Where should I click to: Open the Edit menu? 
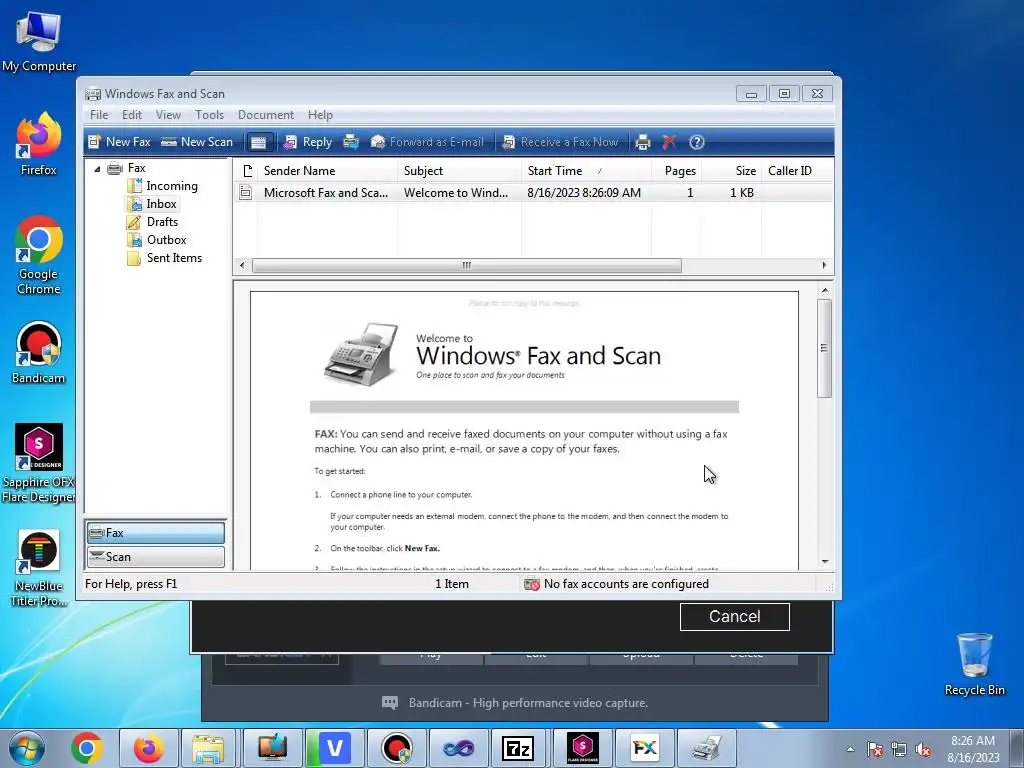pyautogui.click(x=132, y=115)
